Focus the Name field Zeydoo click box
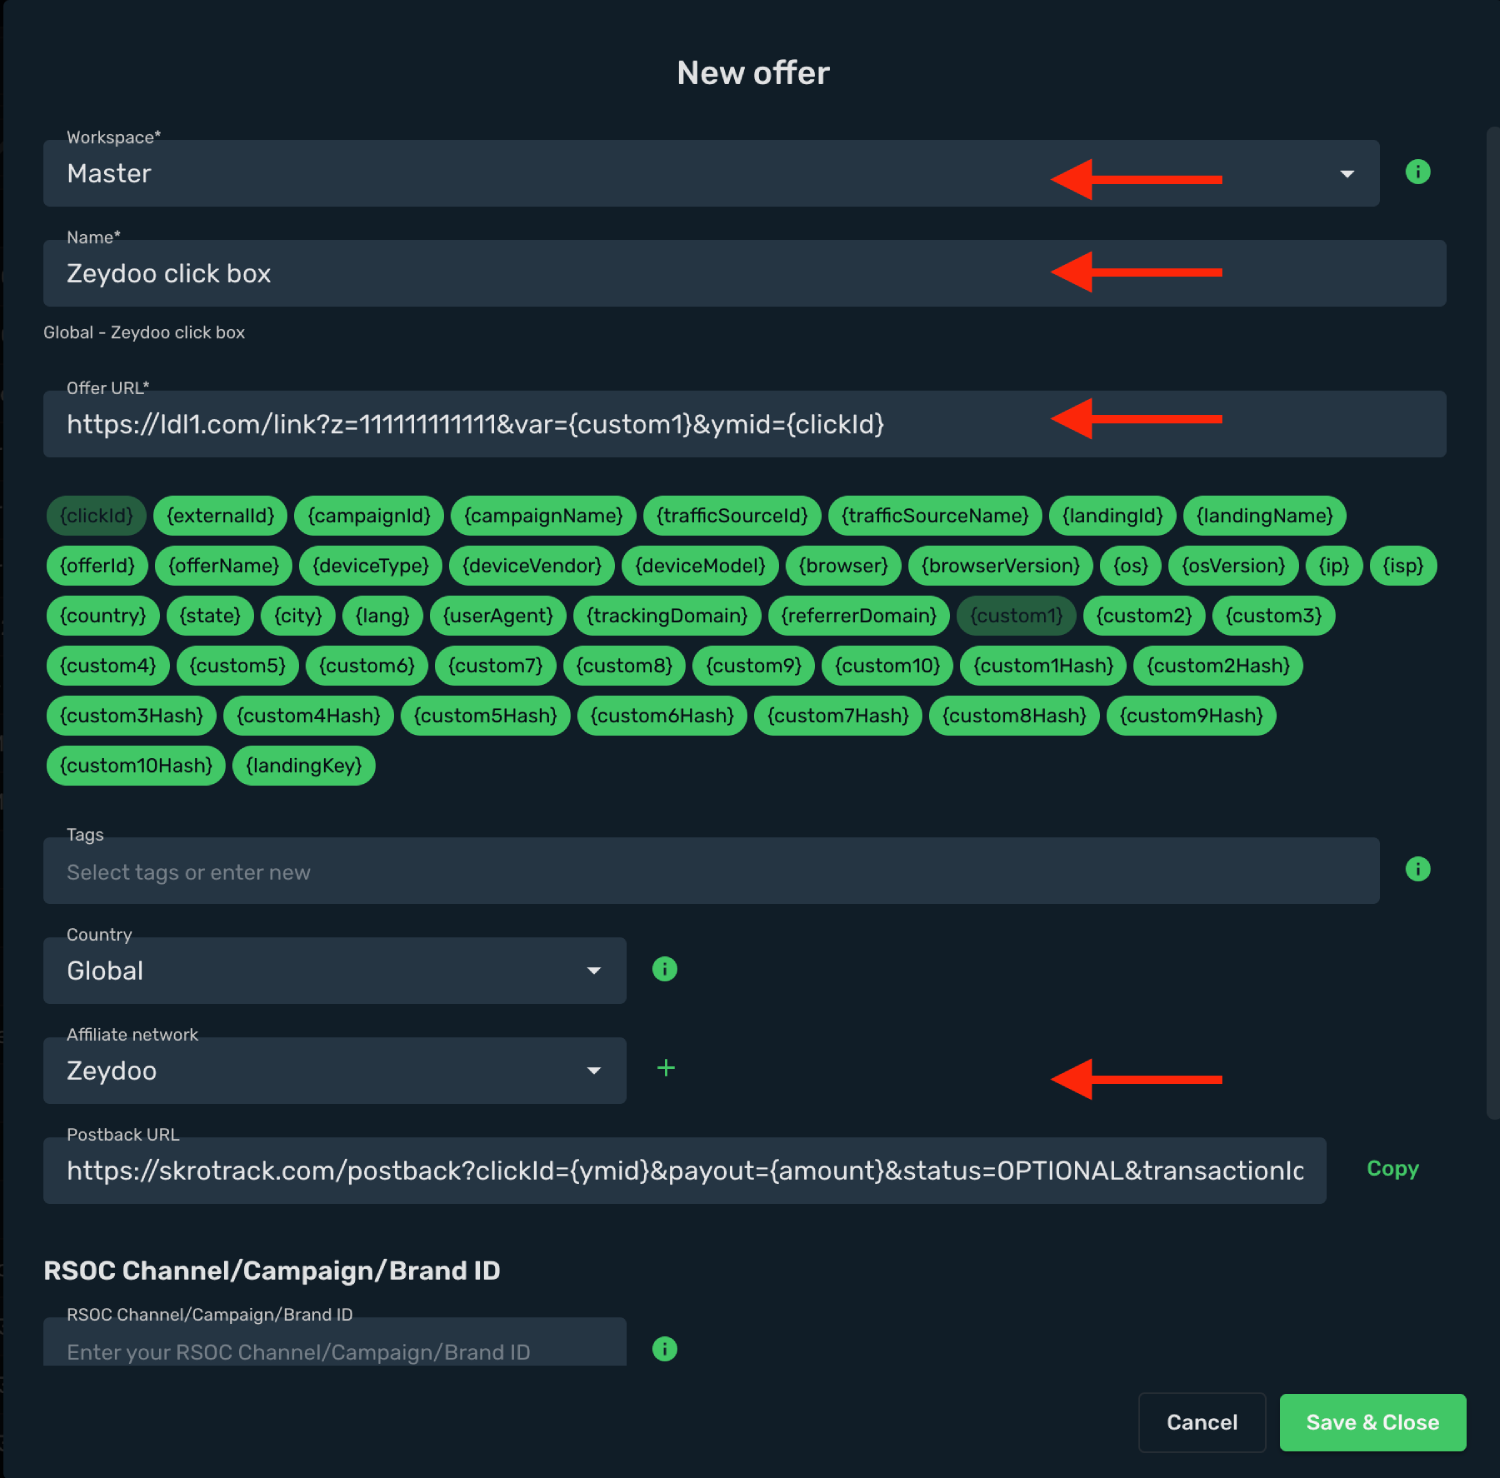Screen dimensions: 1500x1478 pos(745,274)
